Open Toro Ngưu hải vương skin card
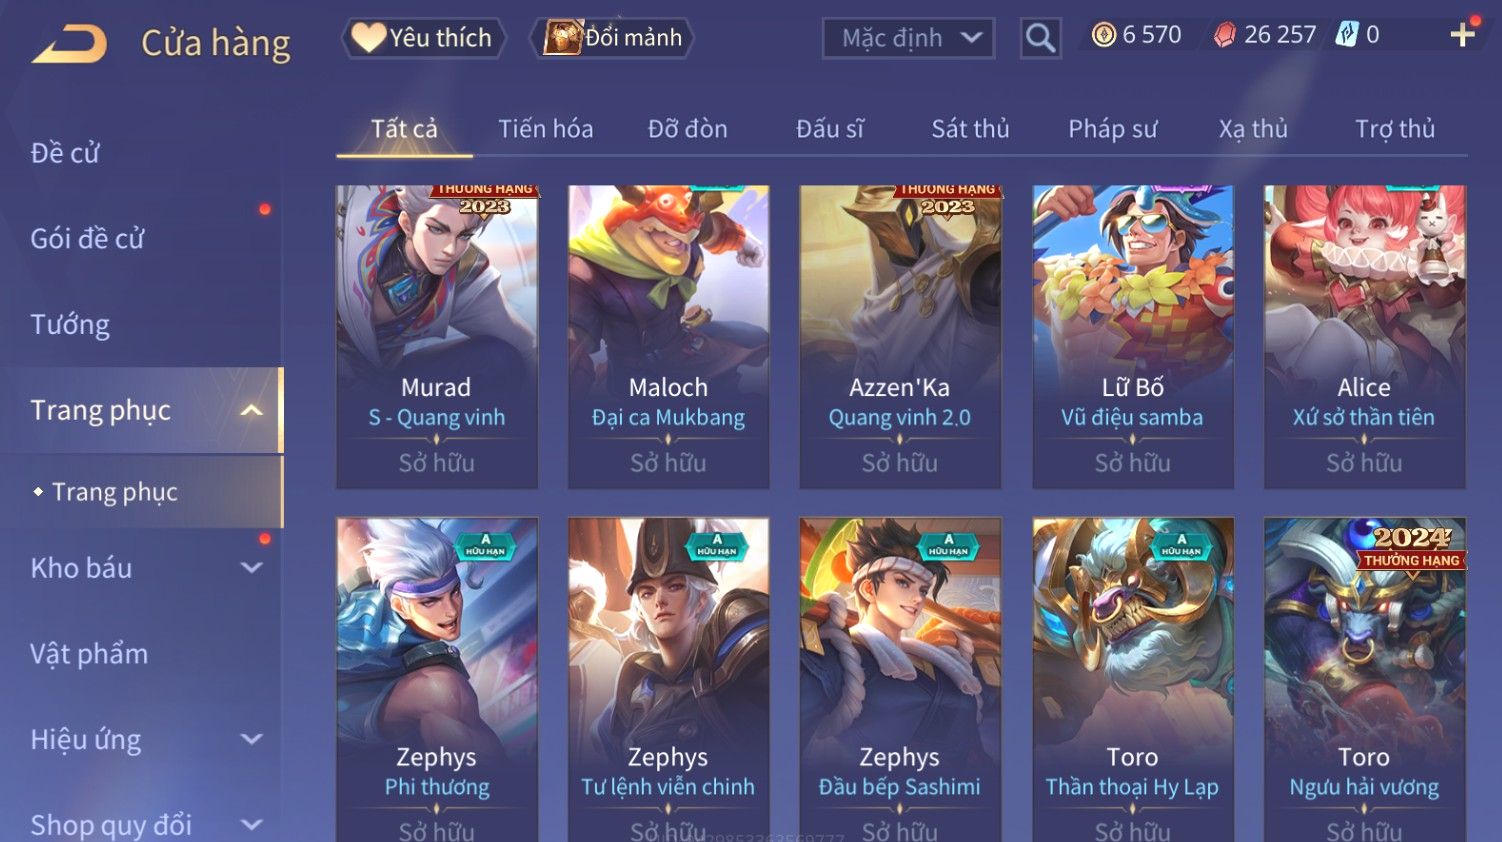Screen dimensions: 1502x842 pyautogui.click(x=1364, y=679)
